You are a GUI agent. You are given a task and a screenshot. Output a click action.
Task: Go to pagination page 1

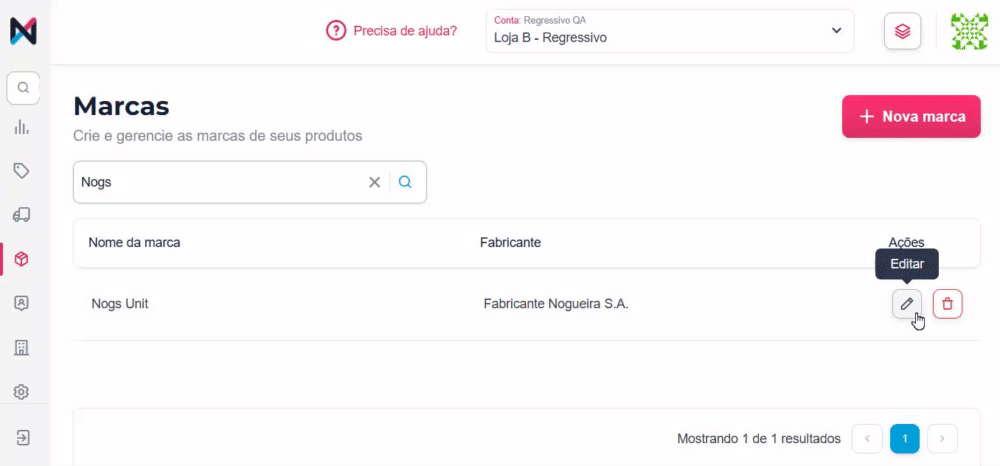click(904, 438)
